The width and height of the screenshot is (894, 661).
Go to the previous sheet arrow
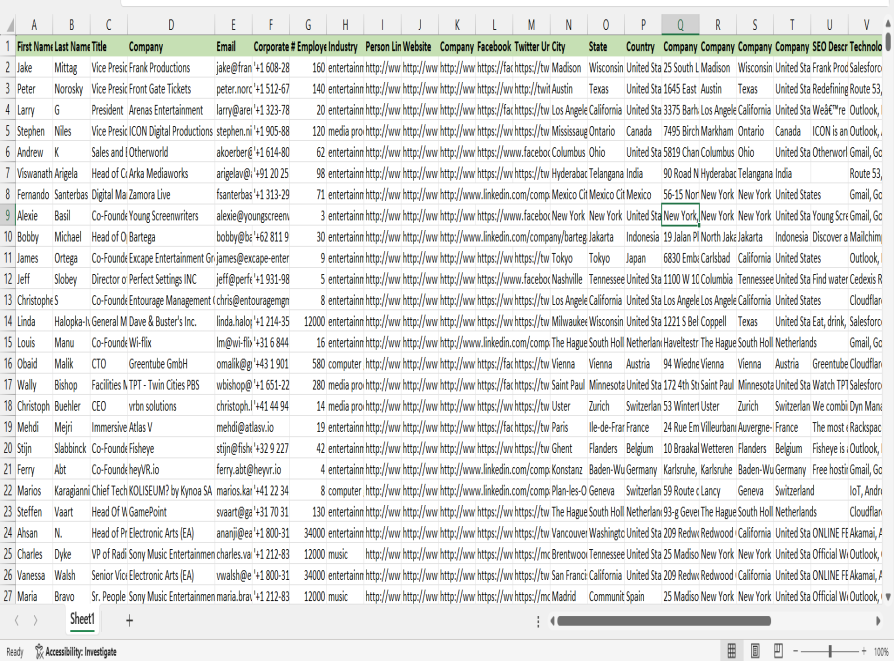tap(16, 621)
